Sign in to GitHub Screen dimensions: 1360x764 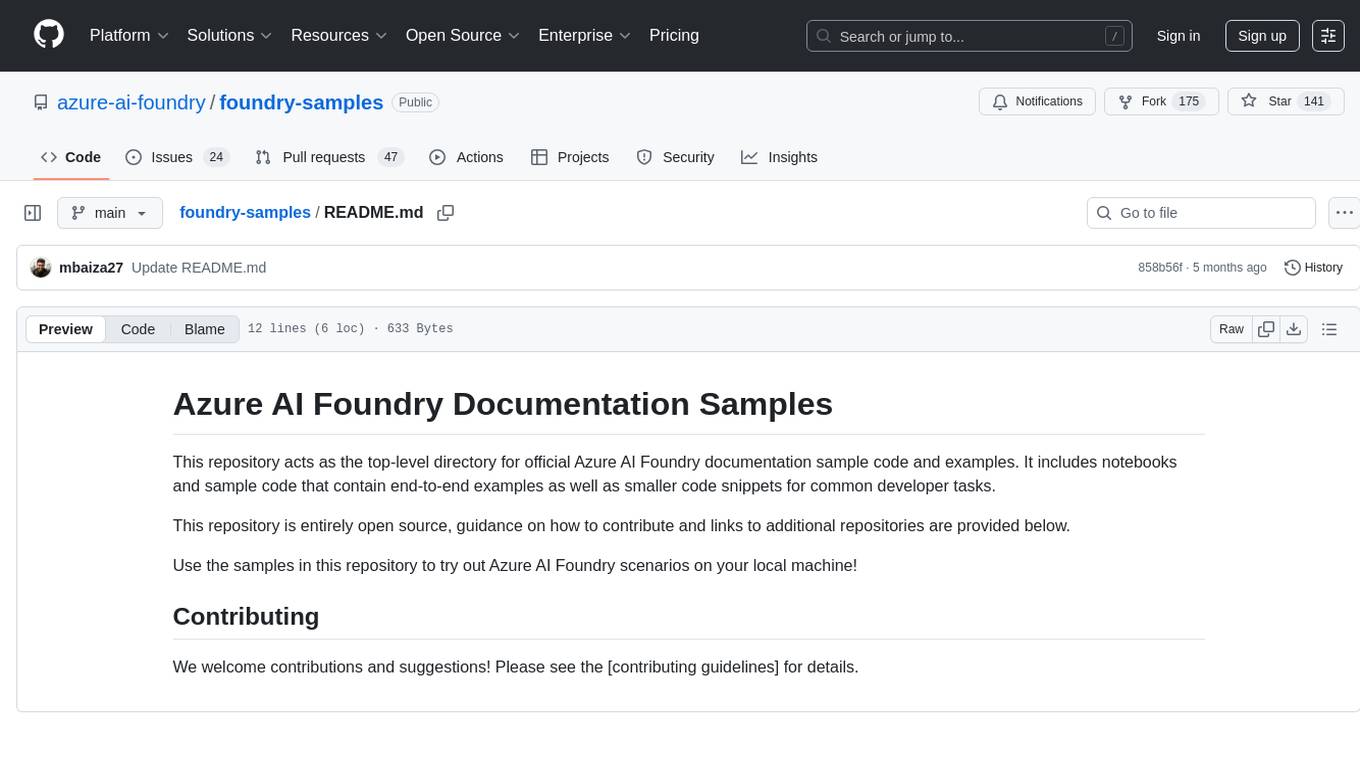click(x=1178, y=36)
